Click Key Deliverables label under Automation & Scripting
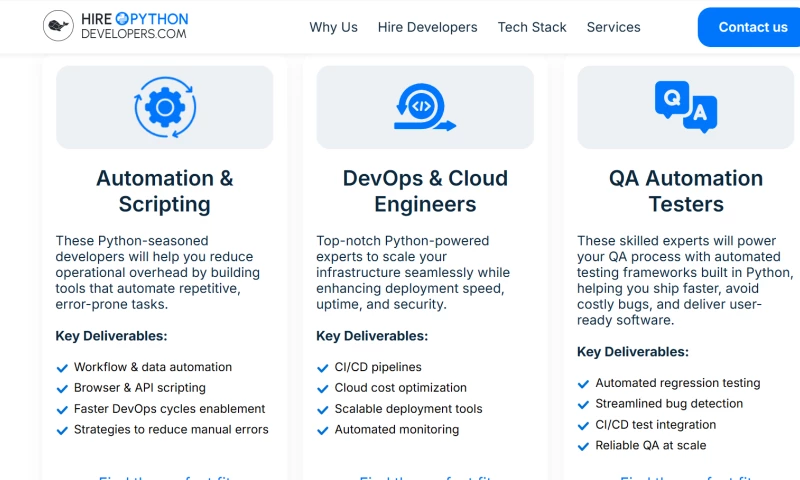 click(111, 336)
